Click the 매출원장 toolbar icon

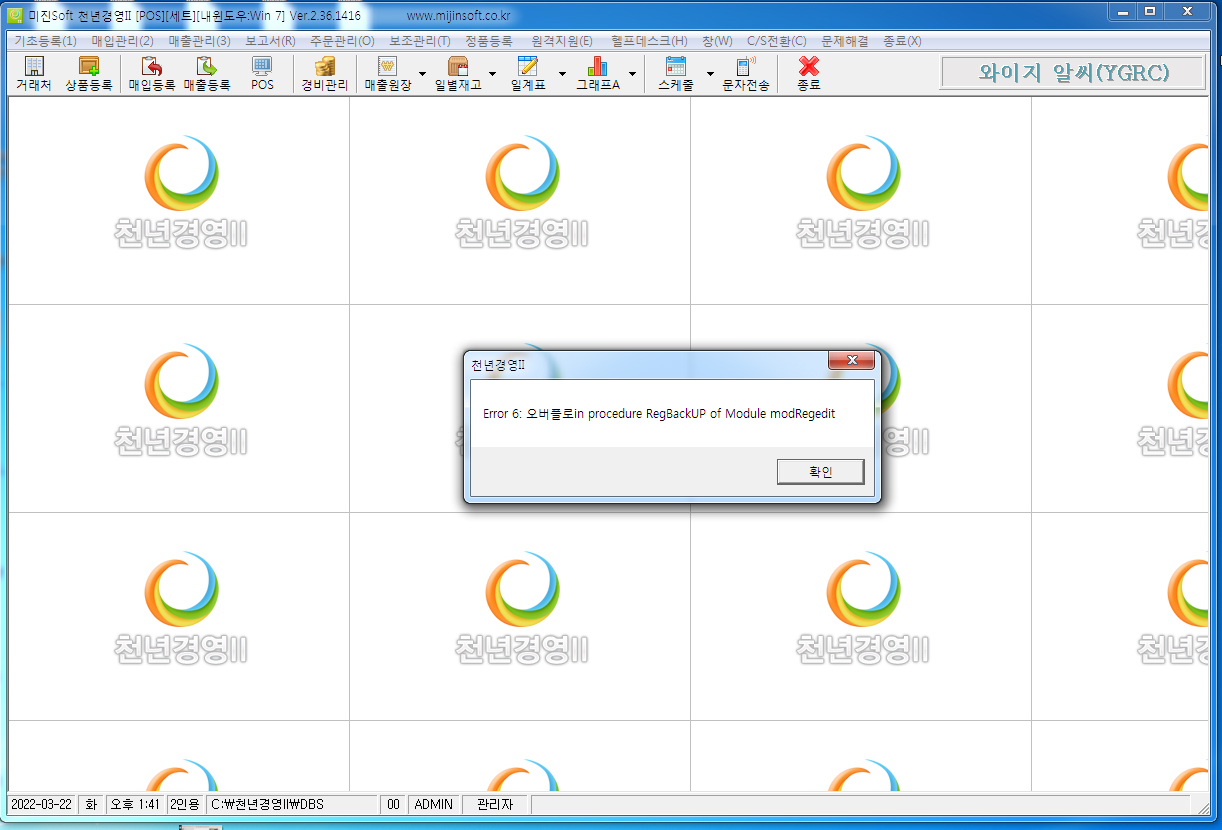[388, 75]
